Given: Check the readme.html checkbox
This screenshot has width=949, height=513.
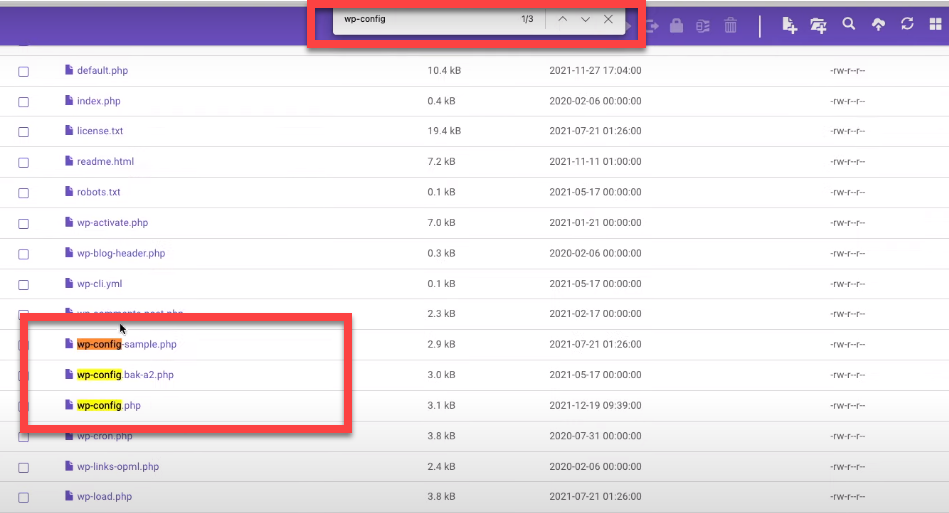Looking at the screenshot, I should [x=24, y=162].
